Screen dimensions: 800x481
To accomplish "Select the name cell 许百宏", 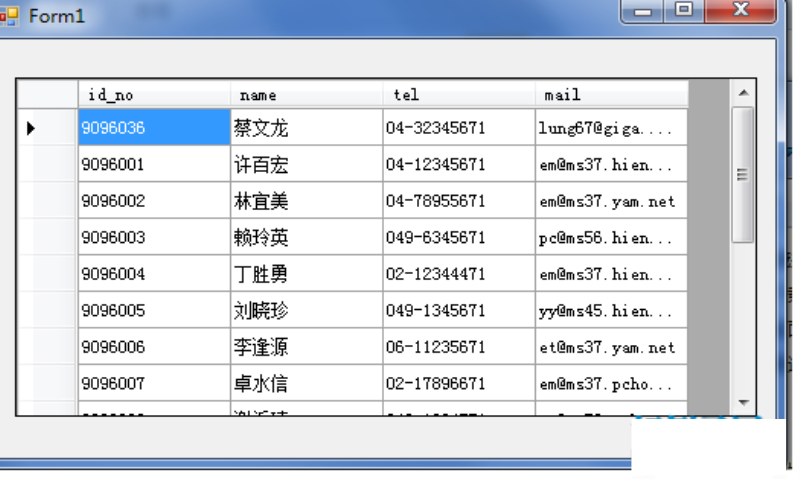I will pyautogui.click(x=306, y=164).
